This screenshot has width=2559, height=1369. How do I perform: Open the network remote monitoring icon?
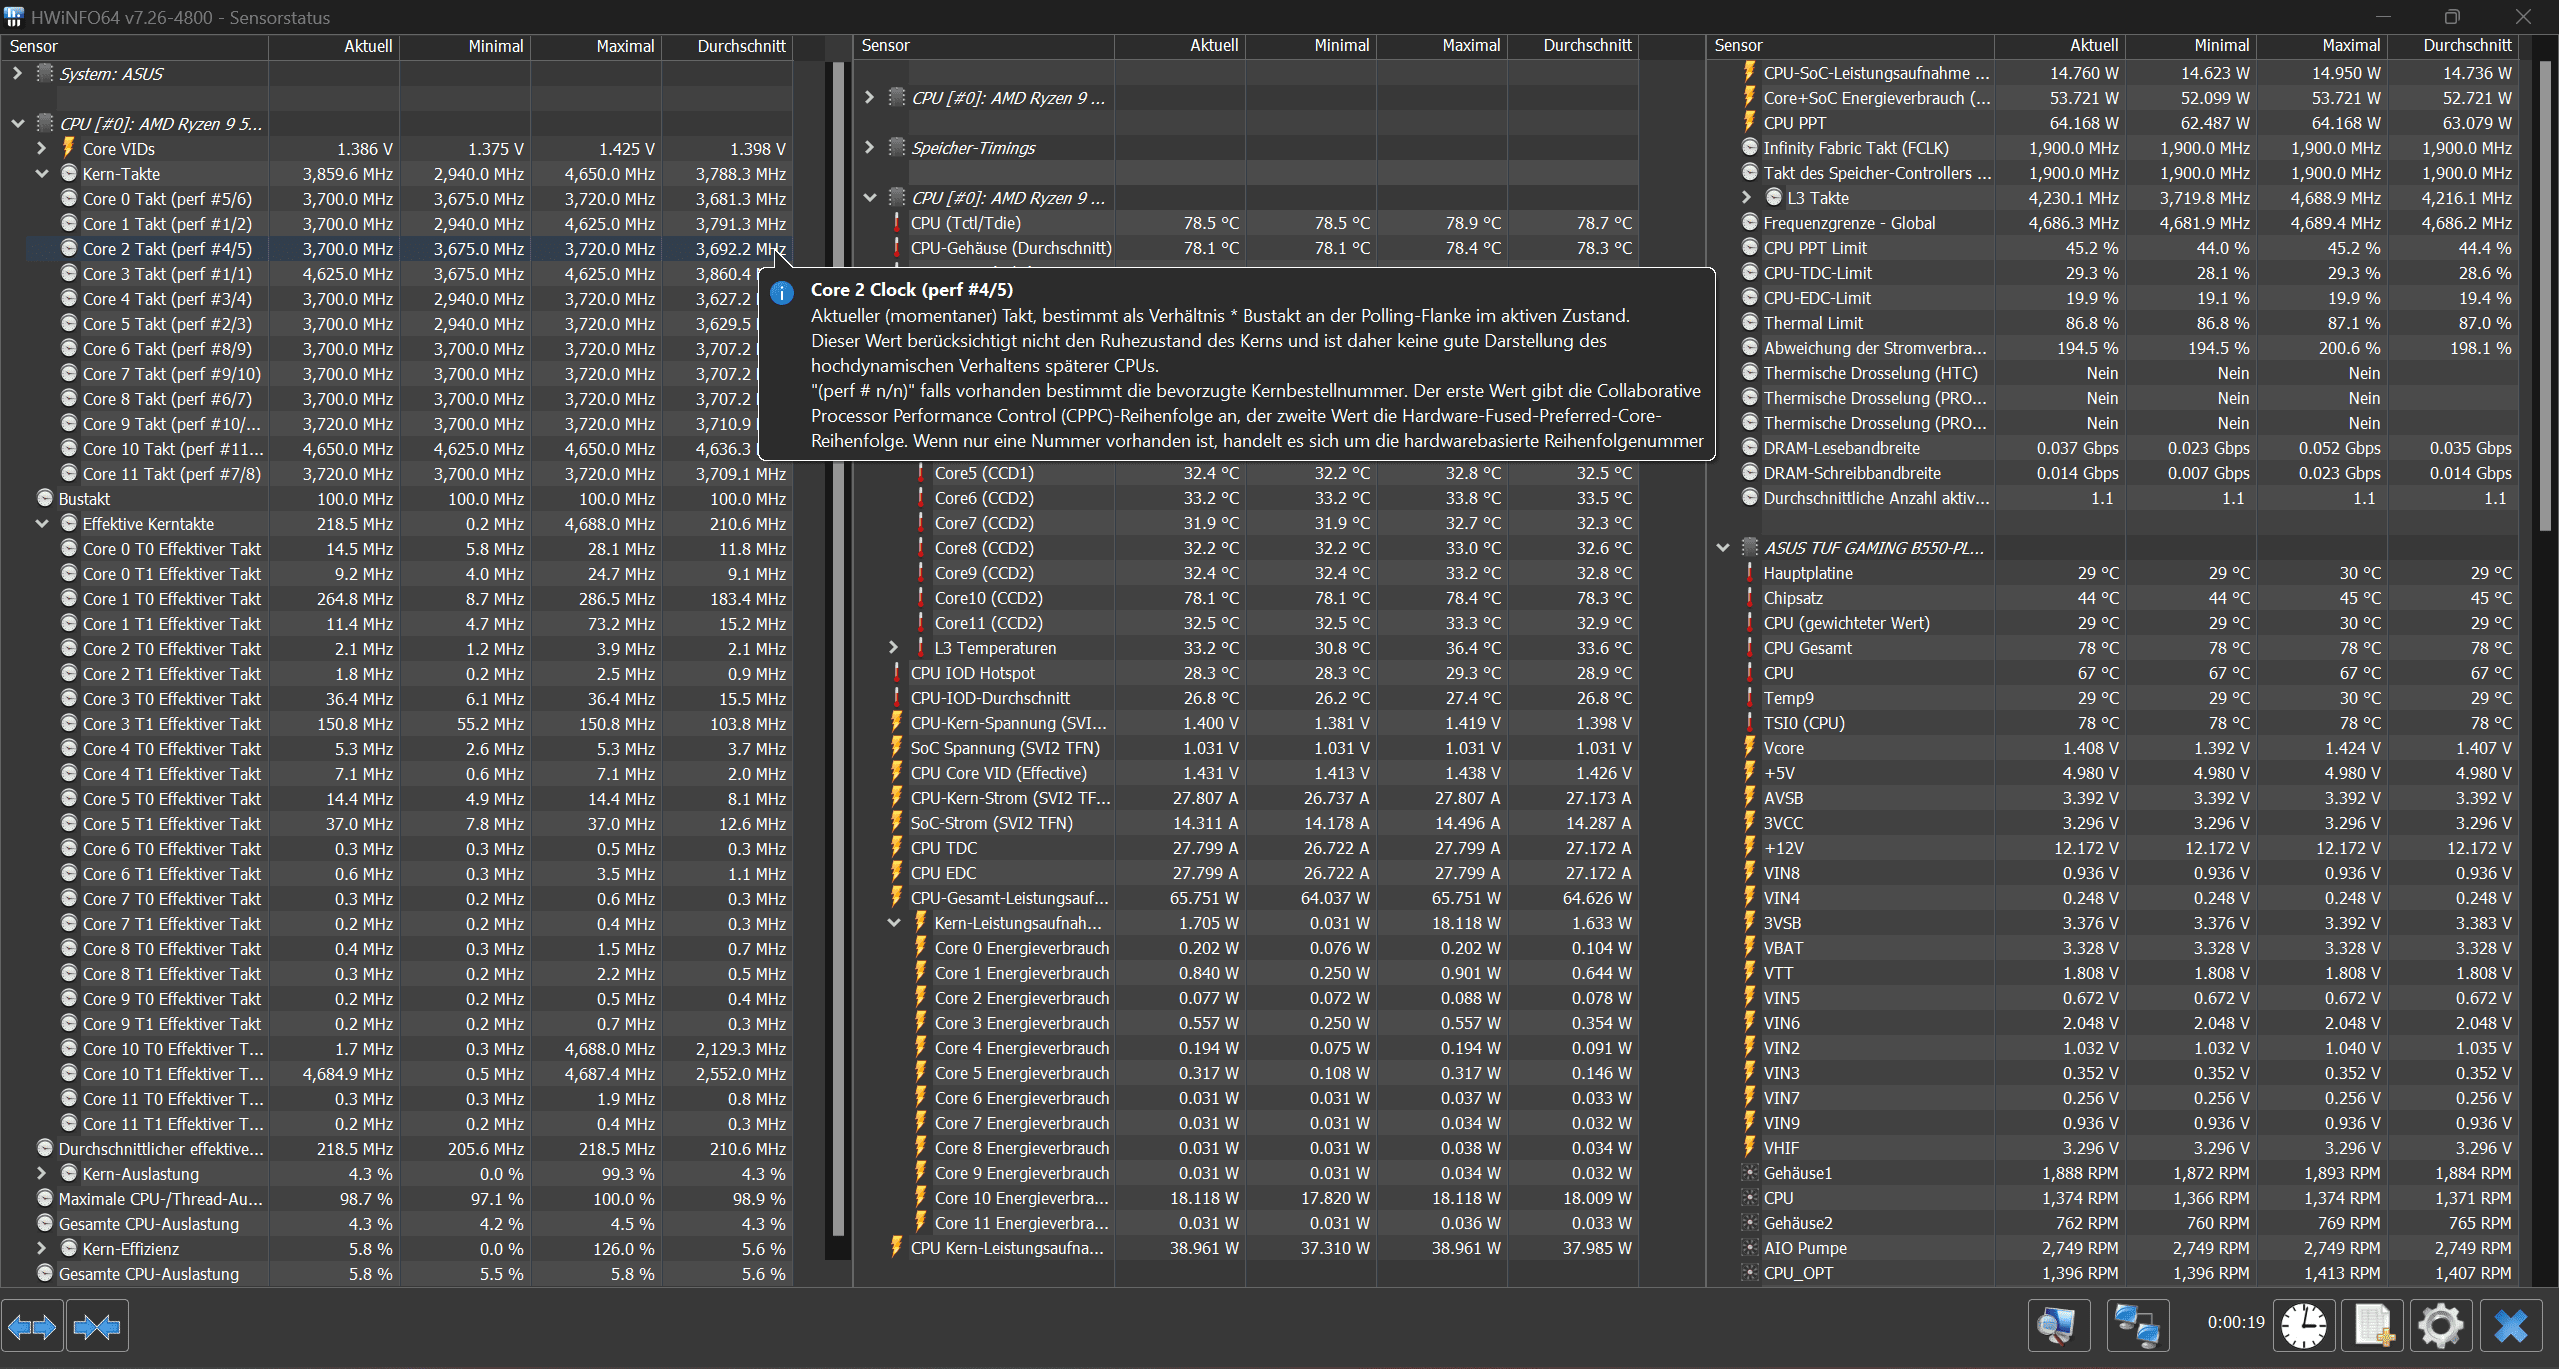[x=2138, y=1327]
